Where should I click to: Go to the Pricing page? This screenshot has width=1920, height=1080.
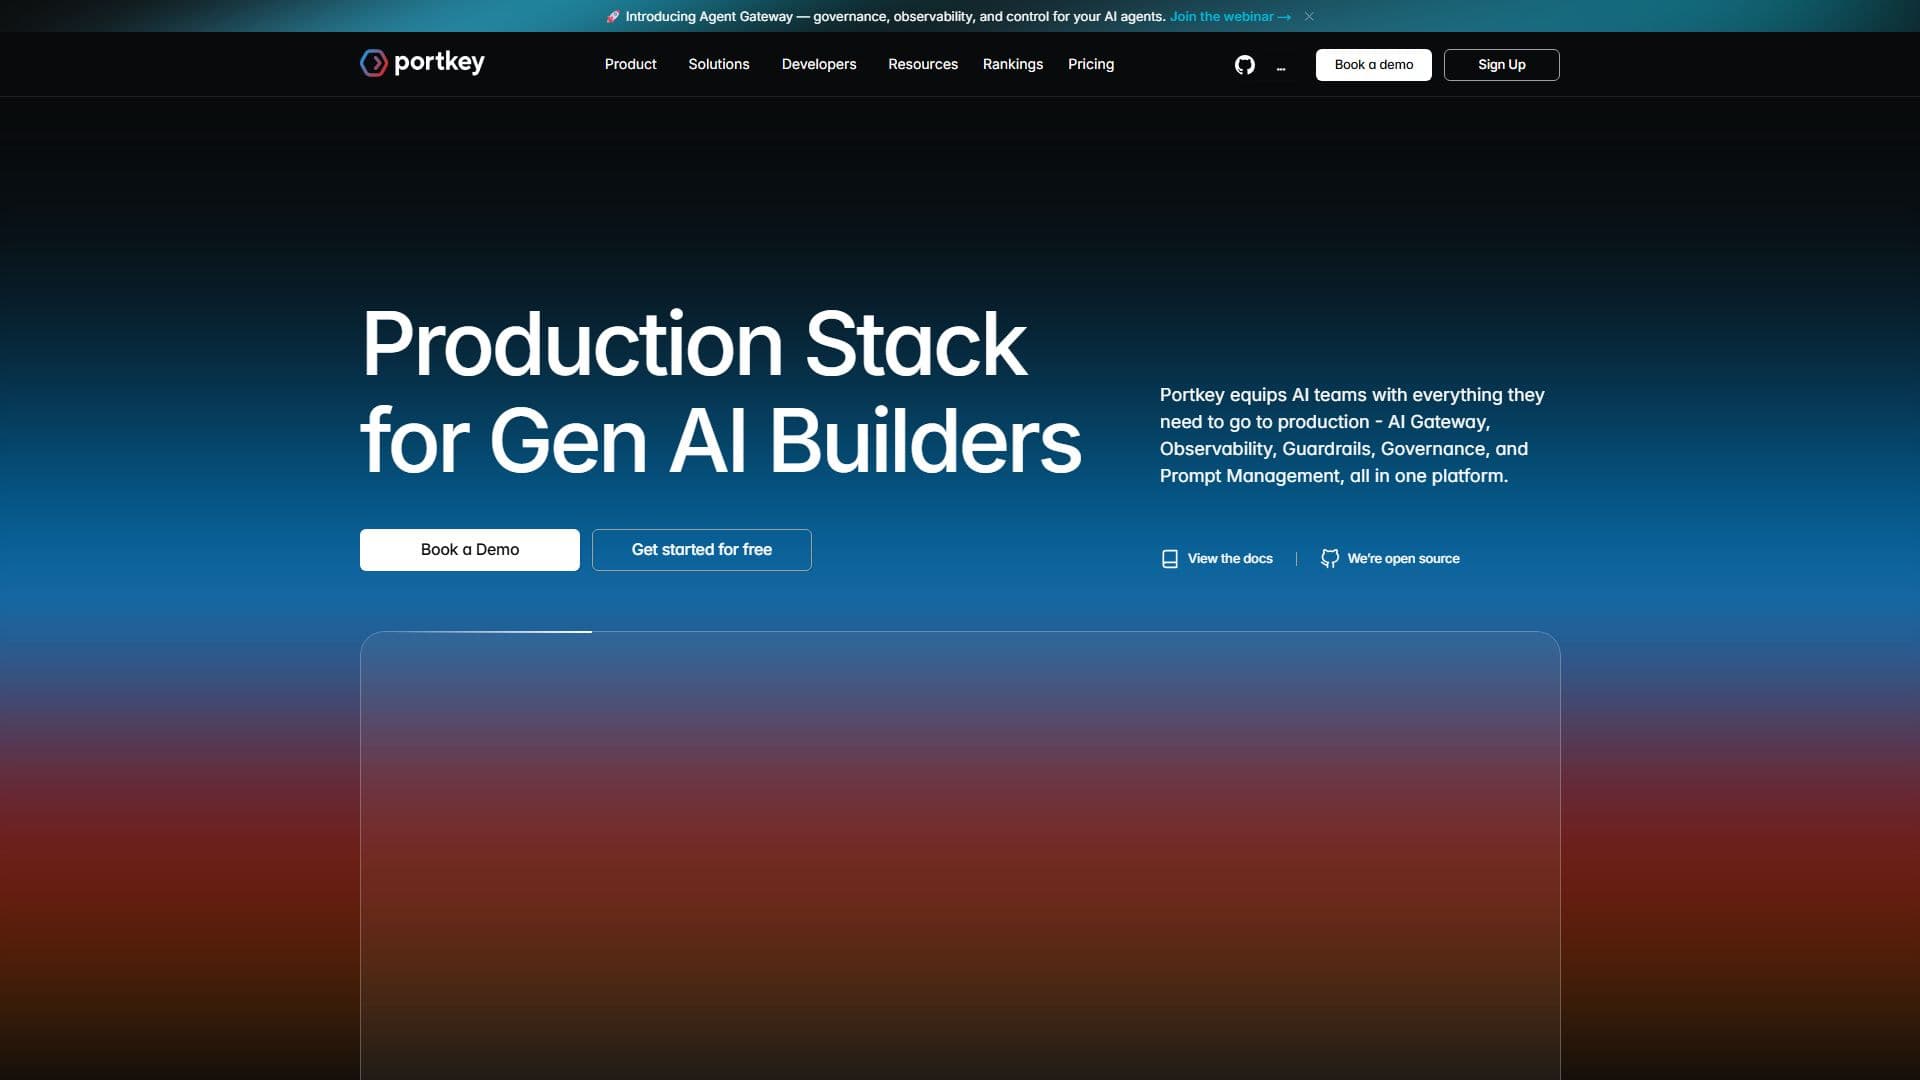tap(1091, 64)
